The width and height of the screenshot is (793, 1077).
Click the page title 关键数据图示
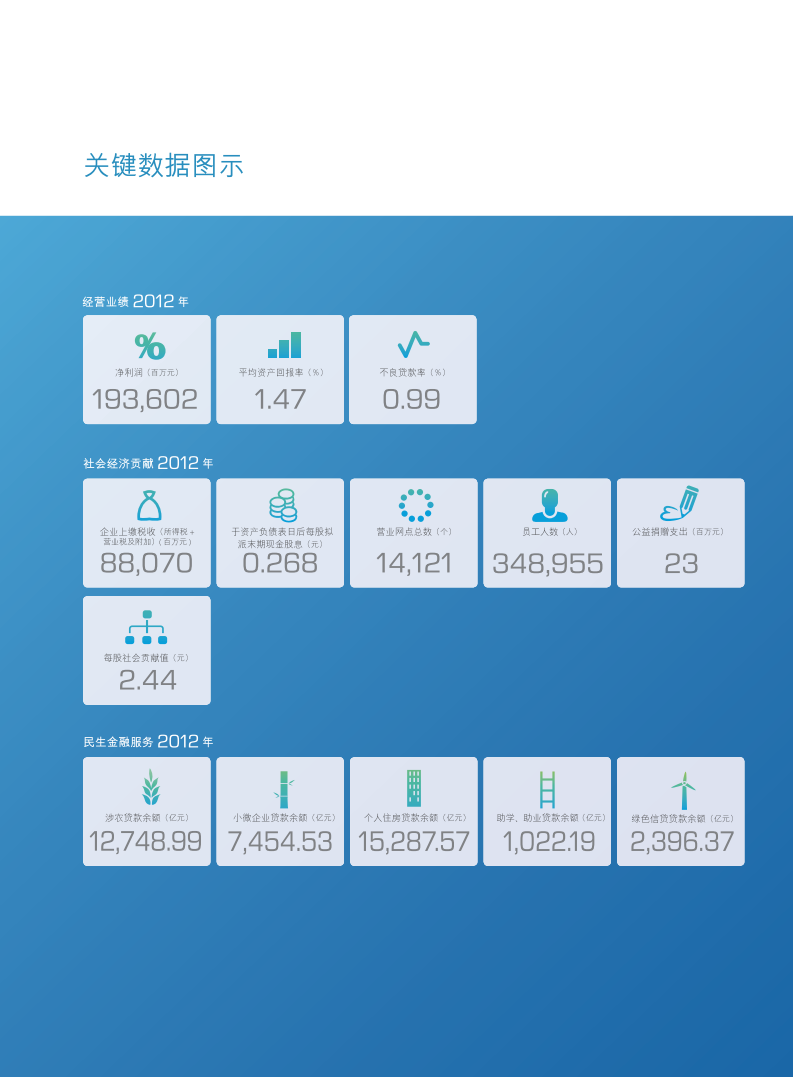[163, 166]
